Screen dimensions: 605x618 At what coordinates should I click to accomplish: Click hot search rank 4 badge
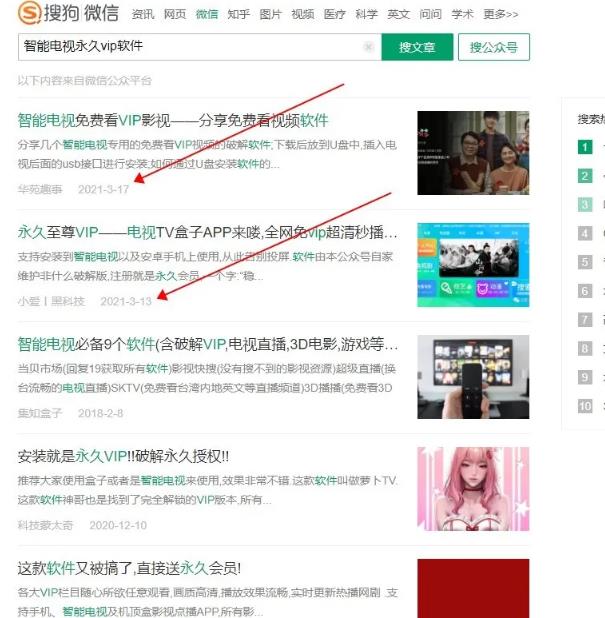(585, 233)
